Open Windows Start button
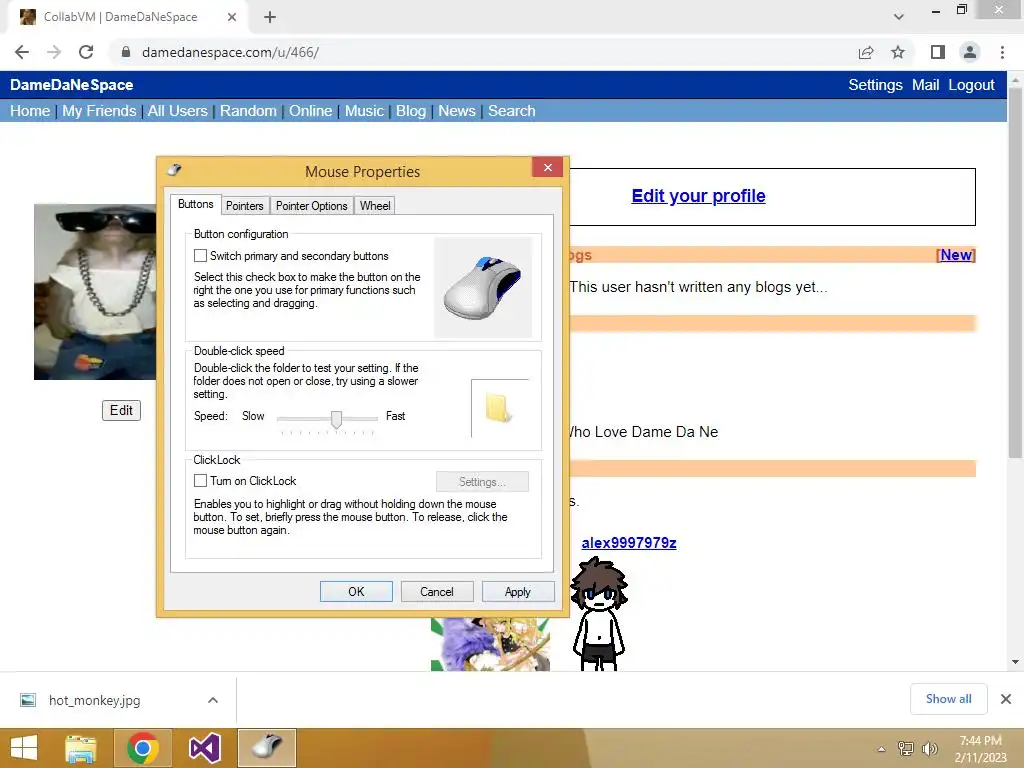1024x768 pixels. [x=24, y=748]
